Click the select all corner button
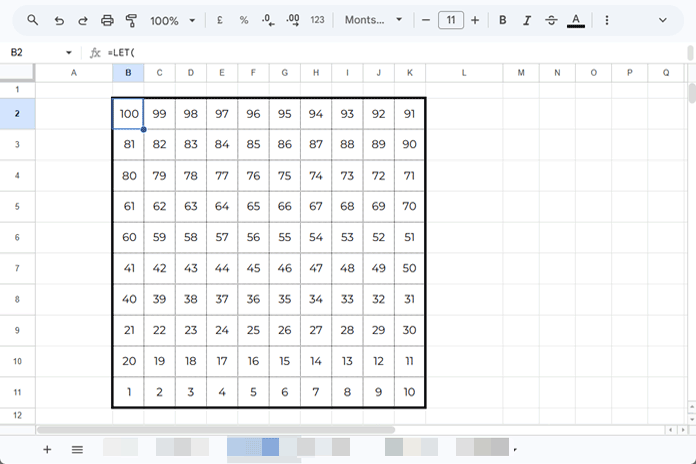 [17, 73]
